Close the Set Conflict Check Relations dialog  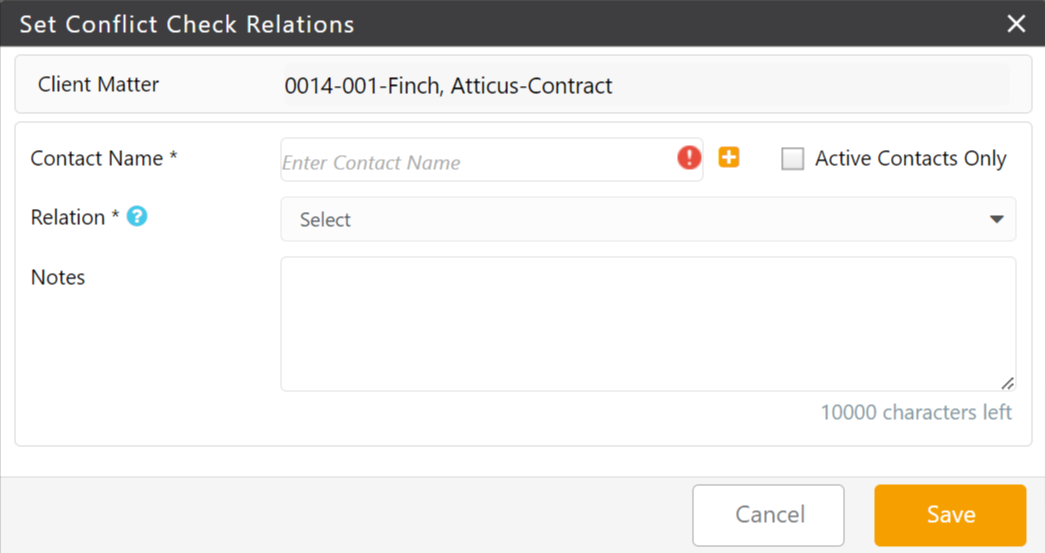pos(1016,23)
